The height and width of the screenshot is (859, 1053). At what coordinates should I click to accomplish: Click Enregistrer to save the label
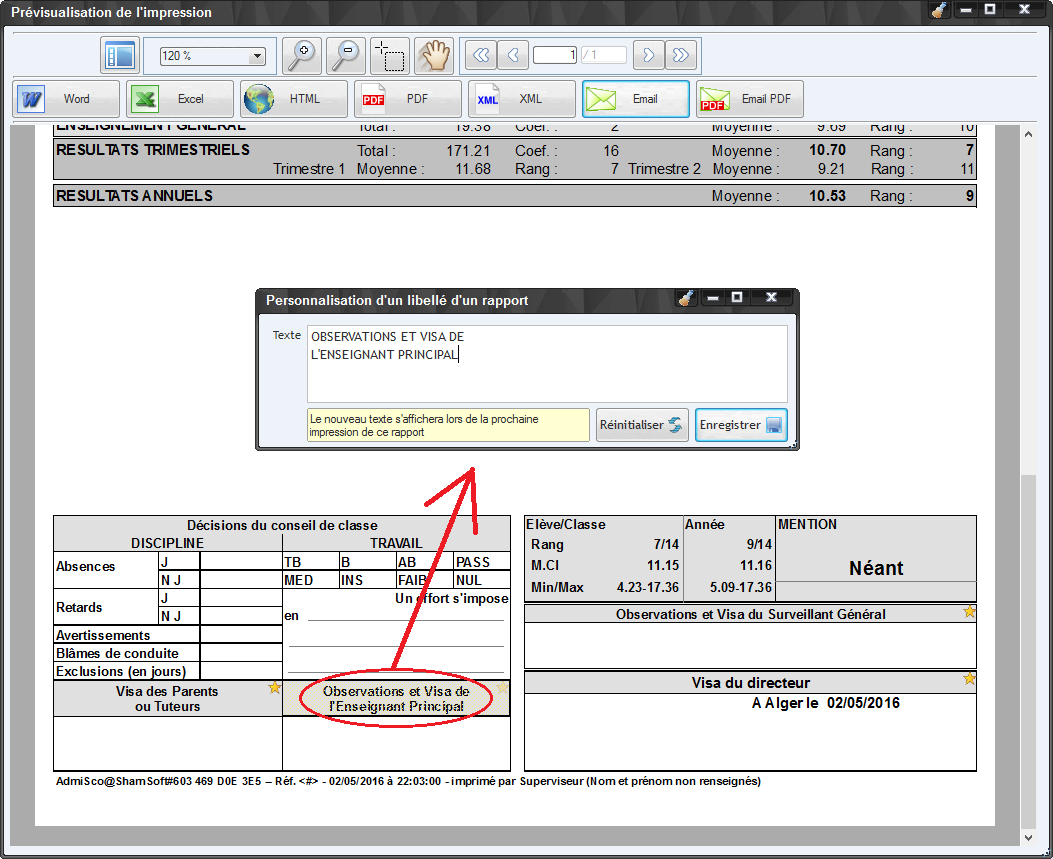point(741,425)
